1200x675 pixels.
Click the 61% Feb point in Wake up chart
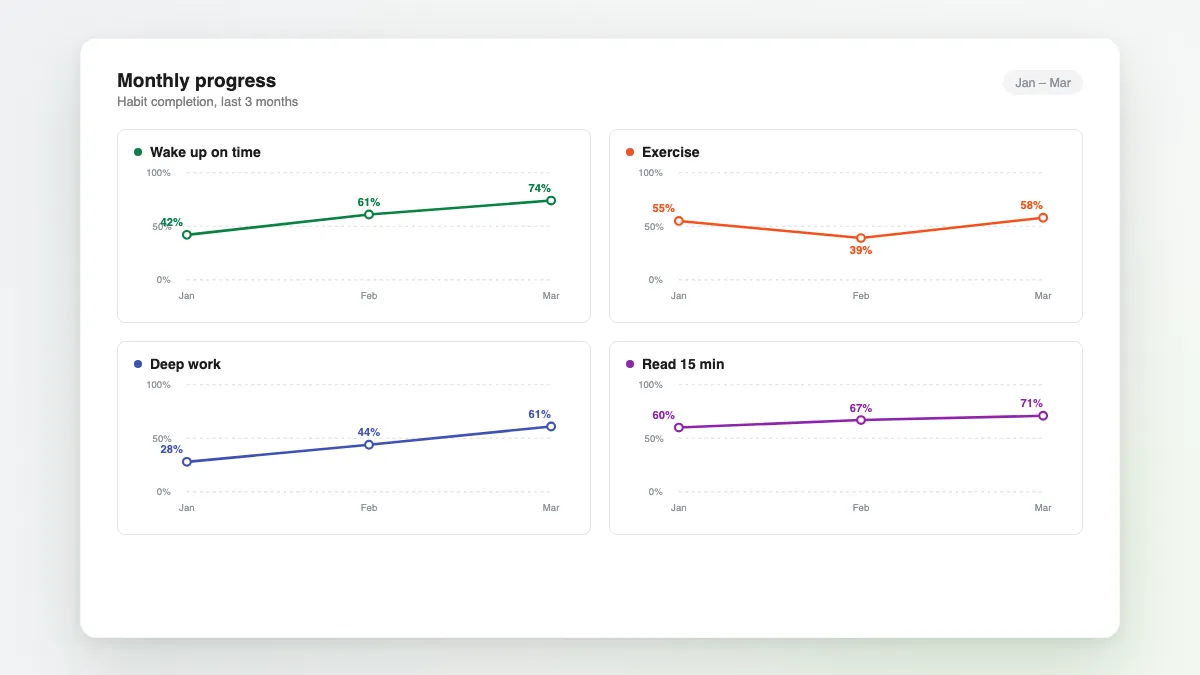369,214
